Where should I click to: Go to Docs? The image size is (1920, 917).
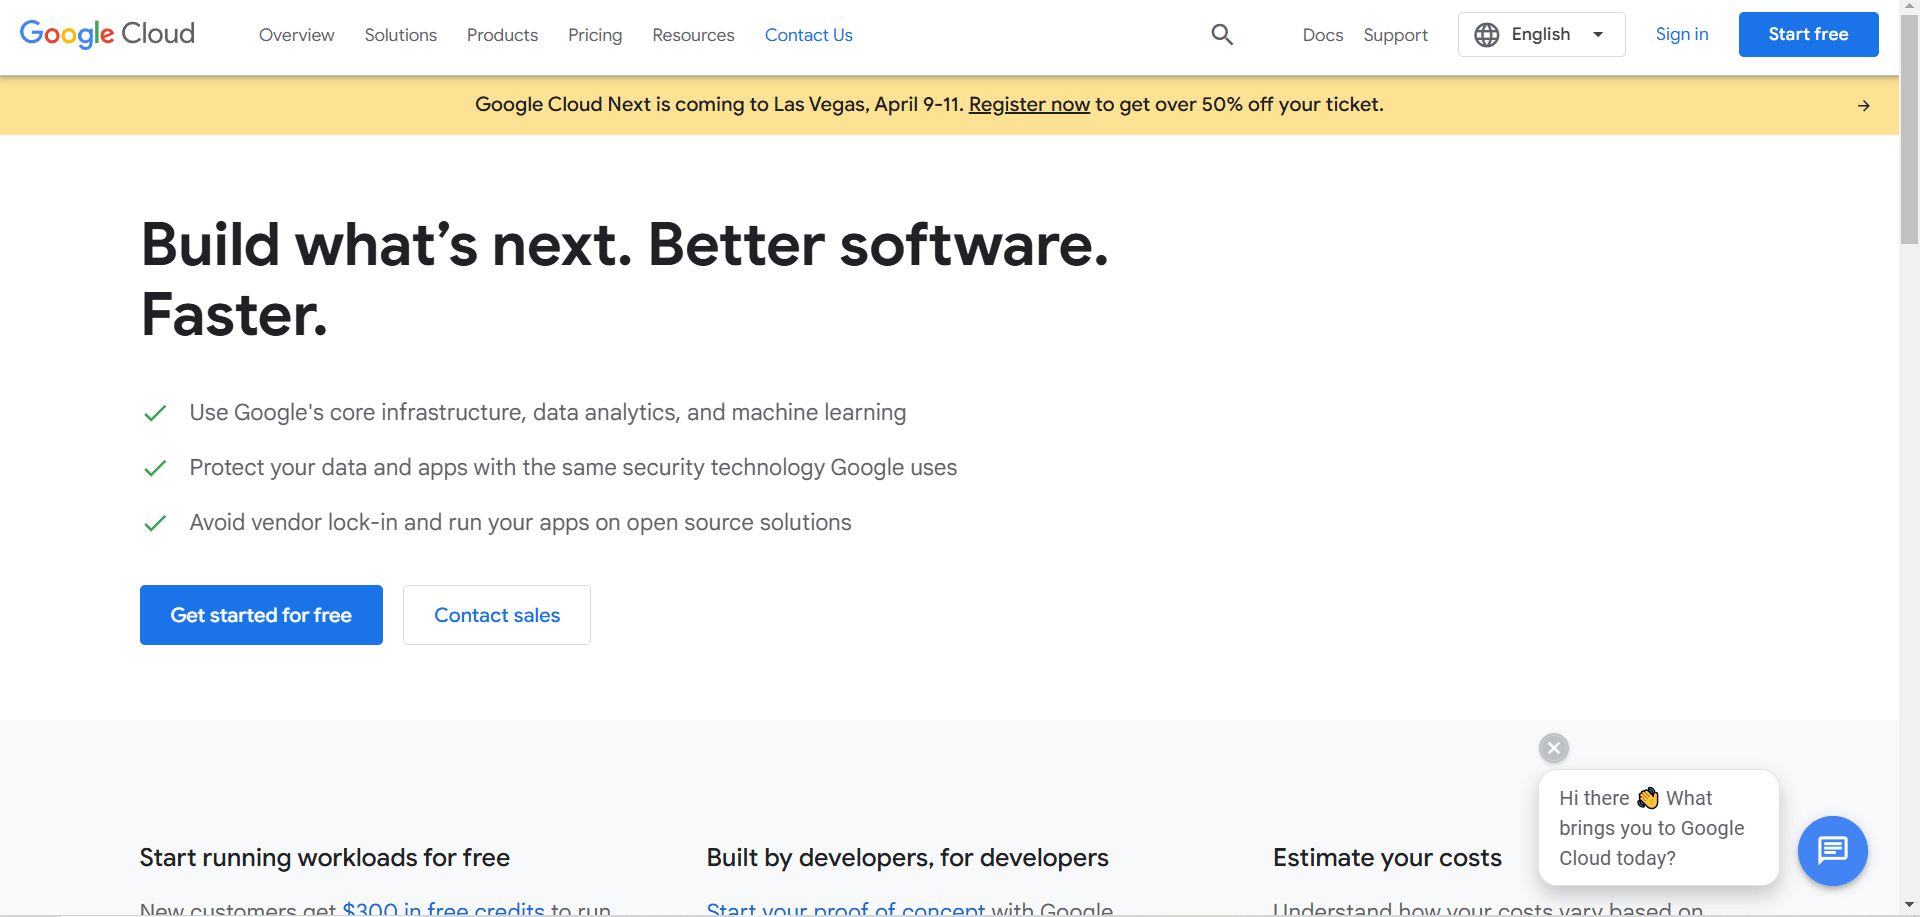tap(1322, 34)
